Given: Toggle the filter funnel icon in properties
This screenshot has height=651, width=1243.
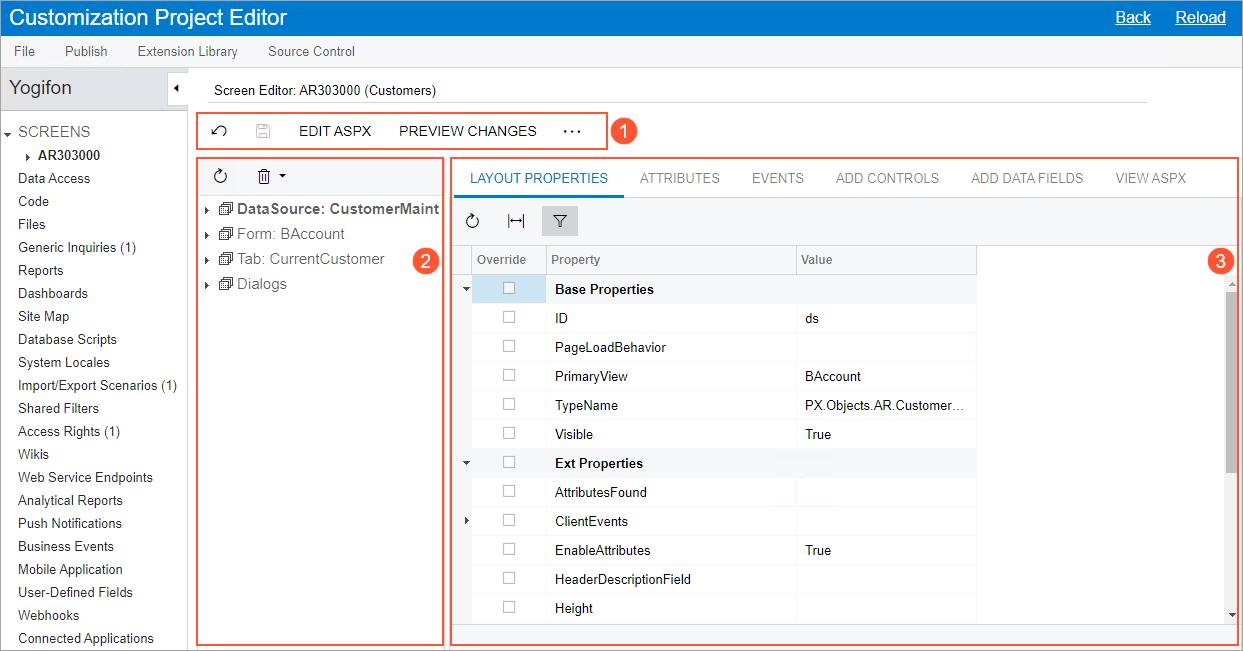Looking at the screenshot, I should pos(560,221).
